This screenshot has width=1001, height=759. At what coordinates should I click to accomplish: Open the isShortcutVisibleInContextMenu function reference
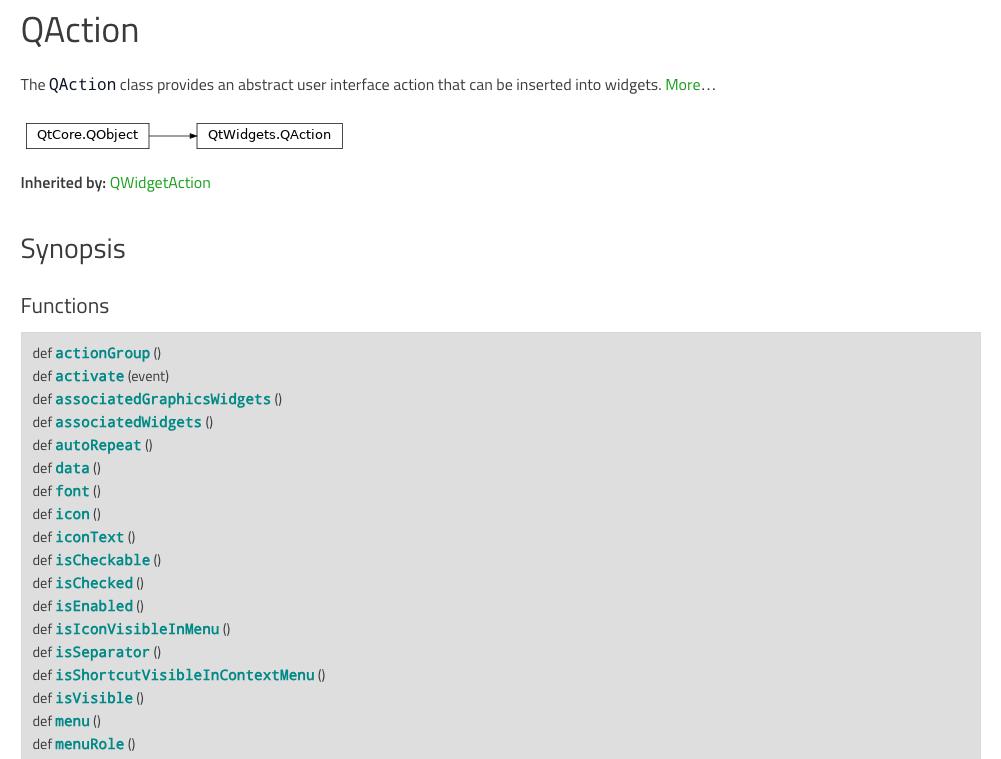[x=184, y=675]
